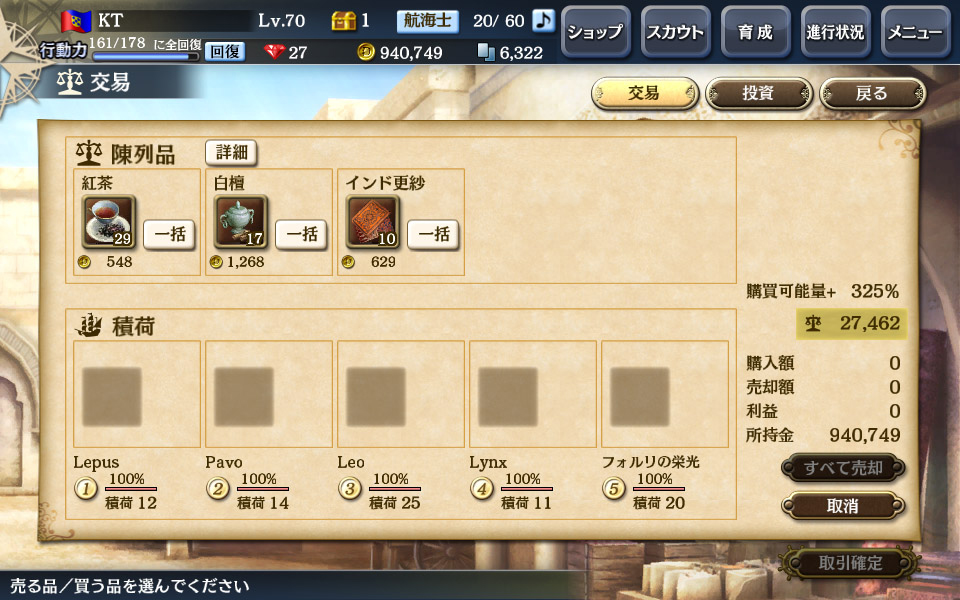Select ship number 5 フォルリの栄光 badge
Image resolution: width=960 pixels, height=600 pixels.
(613, 489)
